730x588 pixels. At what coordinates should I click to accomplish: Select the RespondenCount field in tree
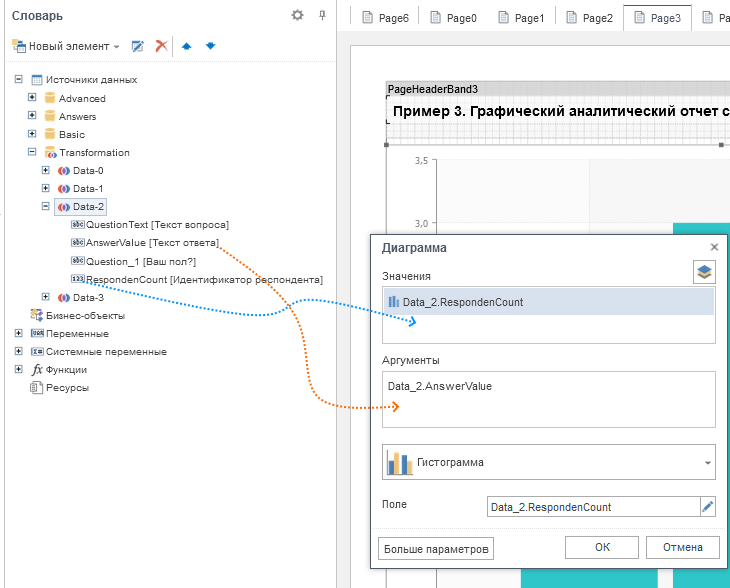click(203, 280)
